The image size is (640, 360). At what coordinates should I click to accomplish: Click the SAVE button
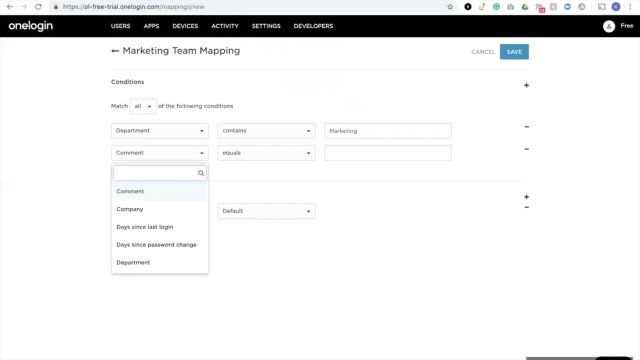point(514,52)
